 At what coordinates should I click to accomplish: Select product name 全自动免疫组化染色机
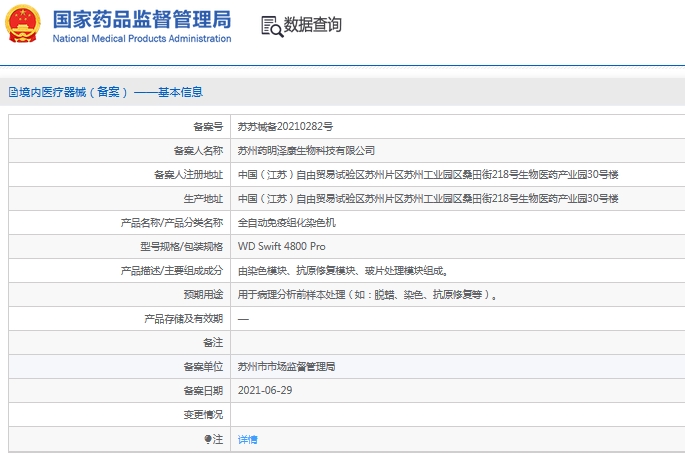point(287,223)
